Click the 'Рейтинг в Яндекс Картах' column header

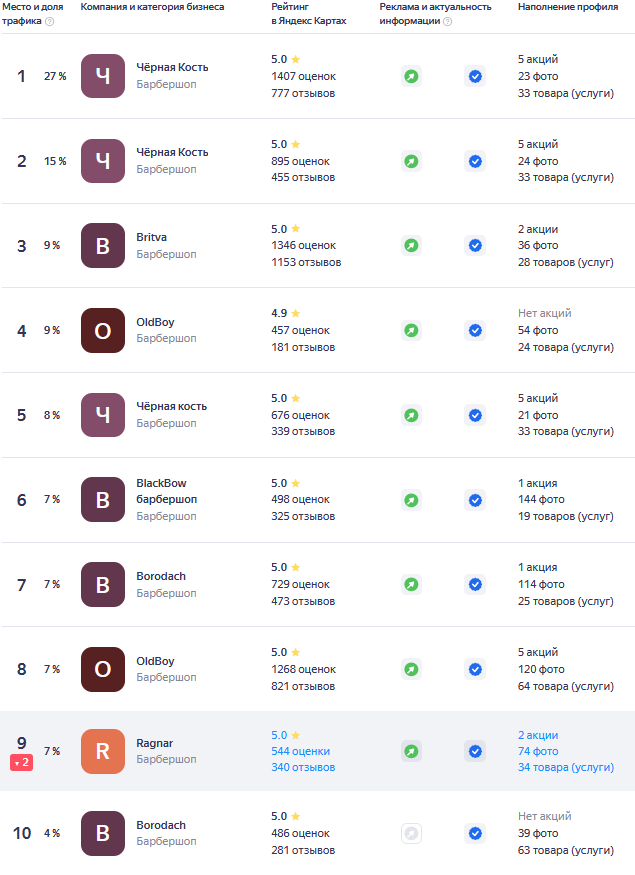pos(308,14)
